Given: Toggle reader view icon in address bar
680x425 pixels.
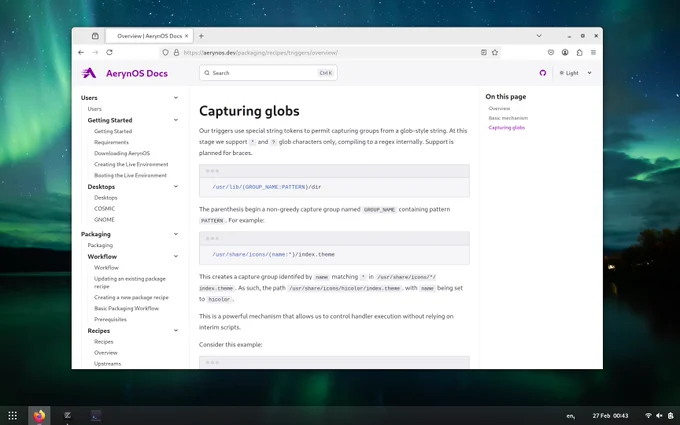Looking at the screenshot, I should click(x=484, y=52).
